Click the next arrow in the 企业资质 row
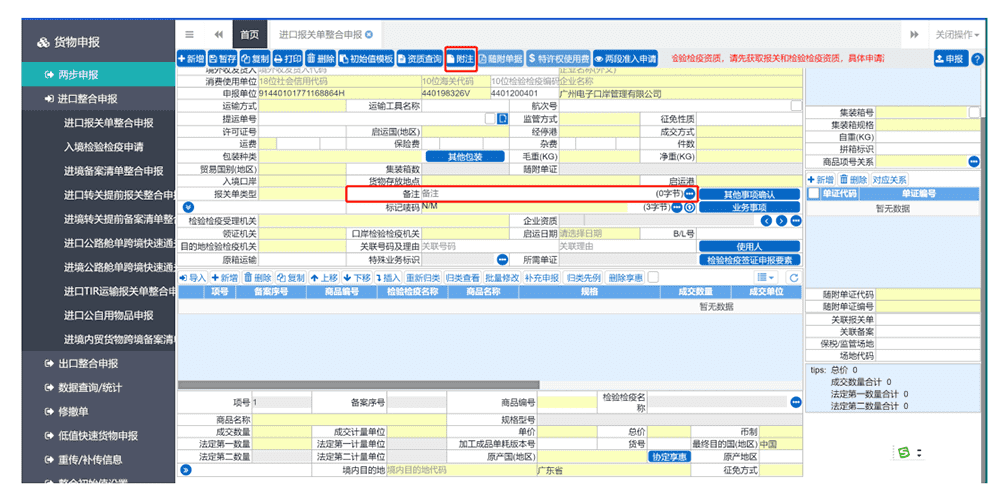Screen dimensions: 1000x494 [781, 221]
